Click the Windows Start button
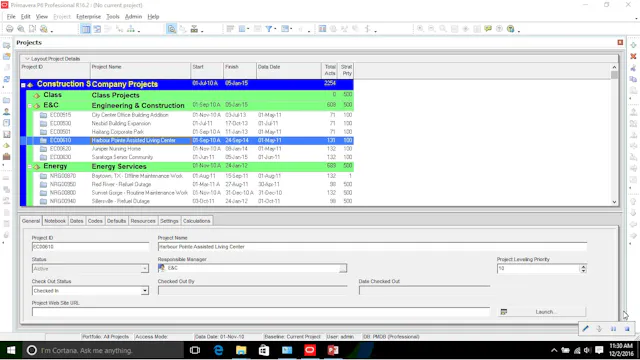Viewport: 640px width, 360px height. pyautogui.click(x=11, y=350)
